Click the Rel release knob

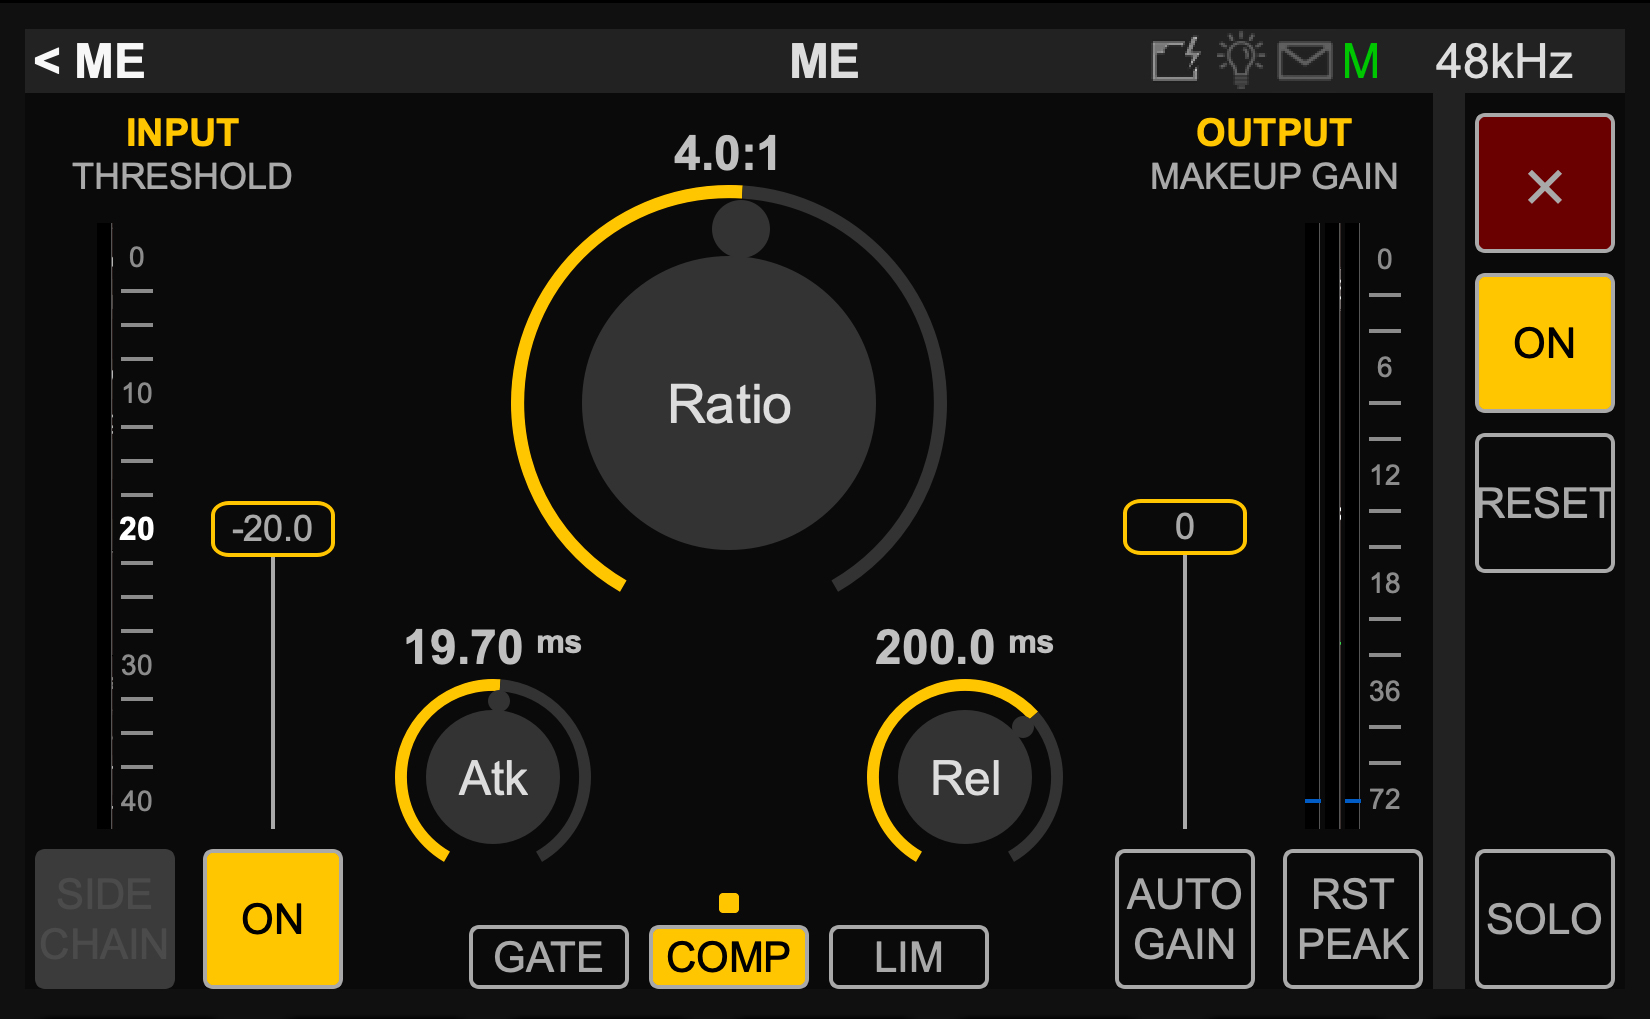pyautogui.click(x=965, y=777)
